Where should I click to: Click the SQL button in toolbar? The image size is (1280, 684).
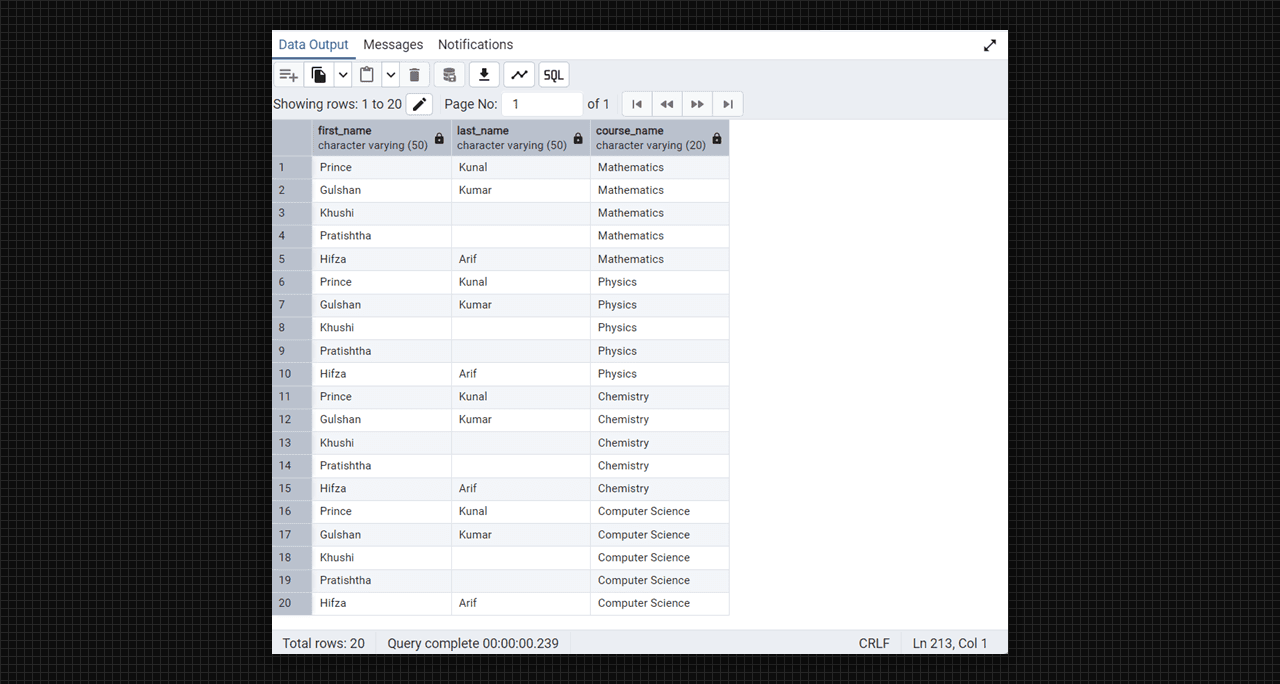pyautogui.click(x=554, y=75)
